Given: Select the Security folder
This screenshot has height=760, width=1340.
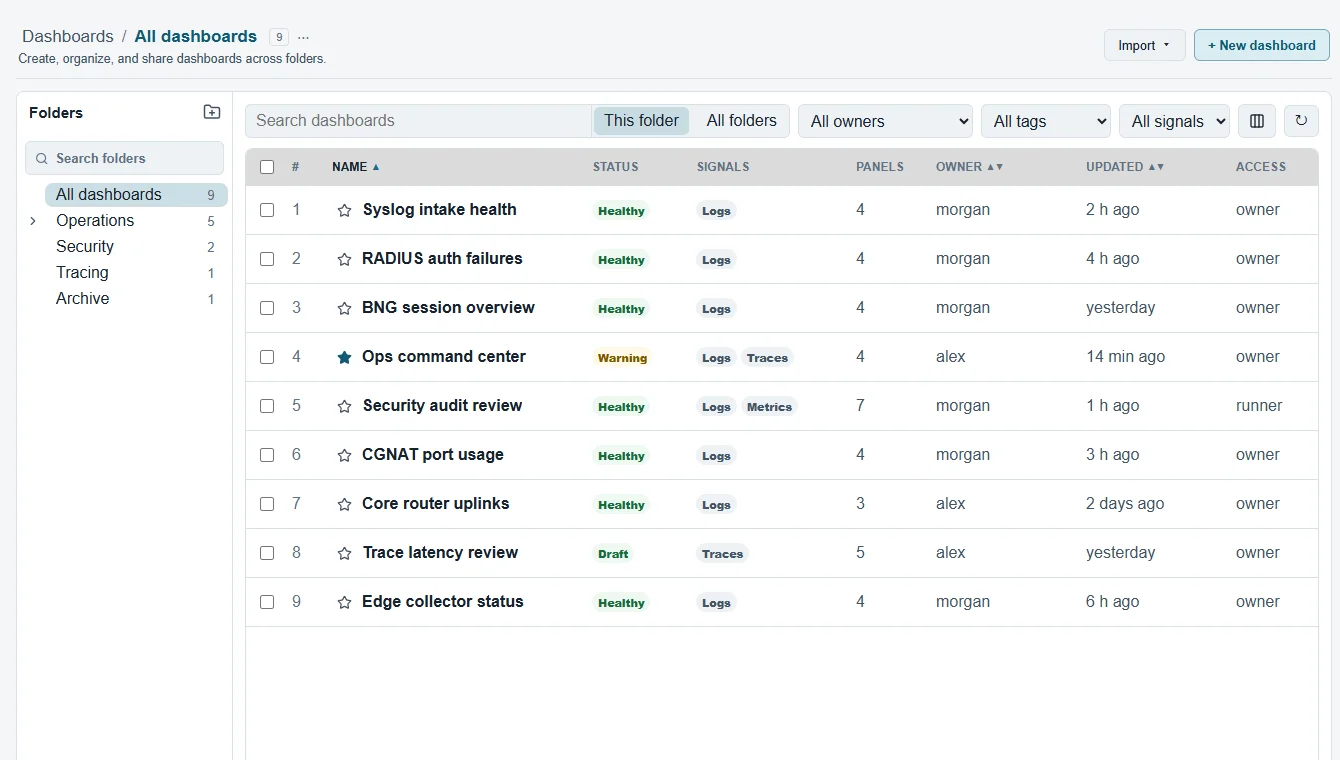Looking at the screenshot, I should pyautogui.click(x=136, y=247).
